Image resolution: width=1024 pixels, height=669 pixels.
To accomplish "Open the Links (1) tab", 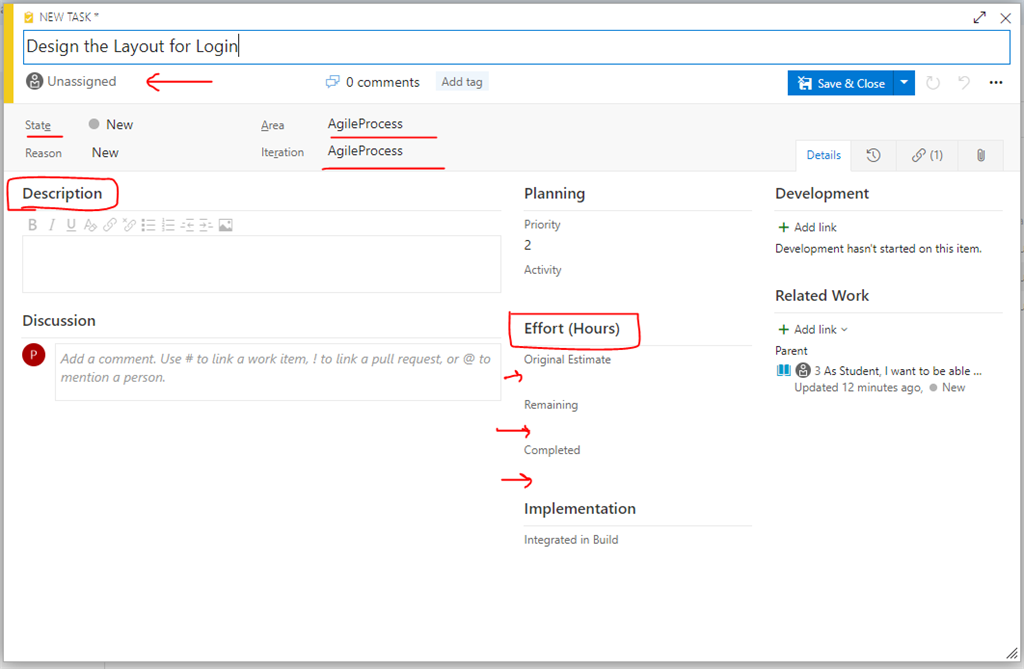I will point(927,155).
